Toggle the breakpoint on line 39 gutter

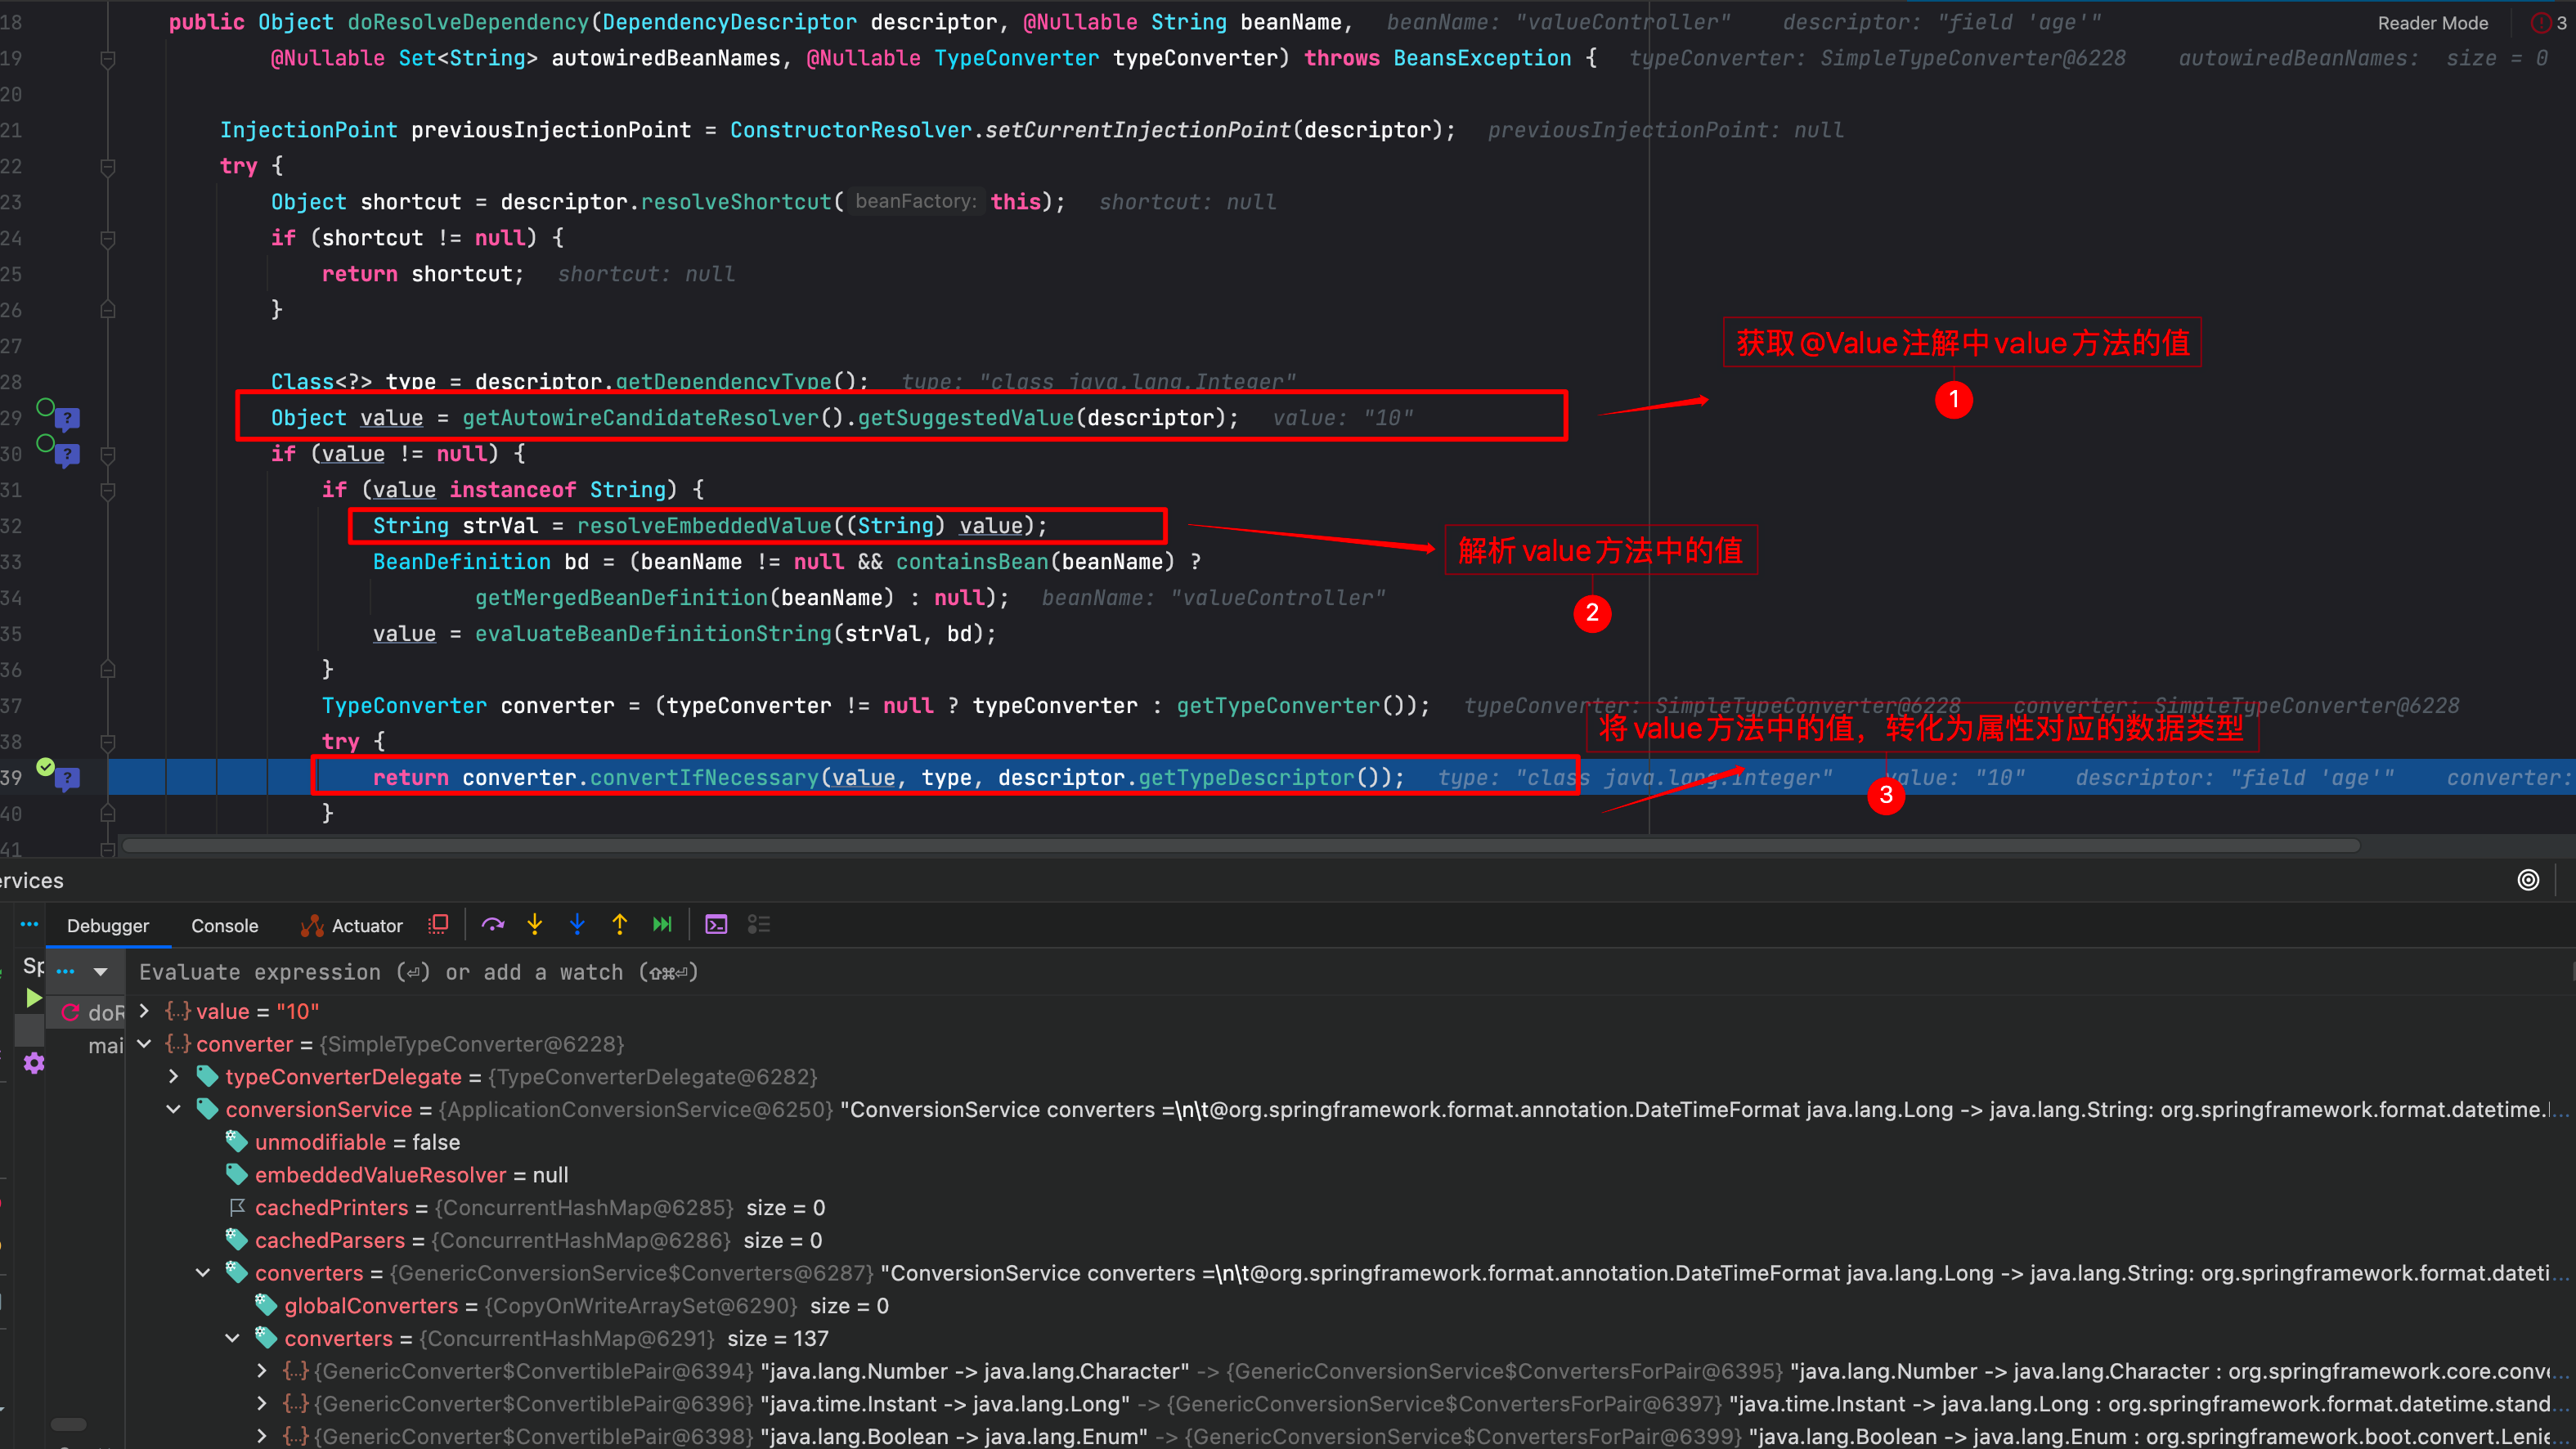[45, 765]
